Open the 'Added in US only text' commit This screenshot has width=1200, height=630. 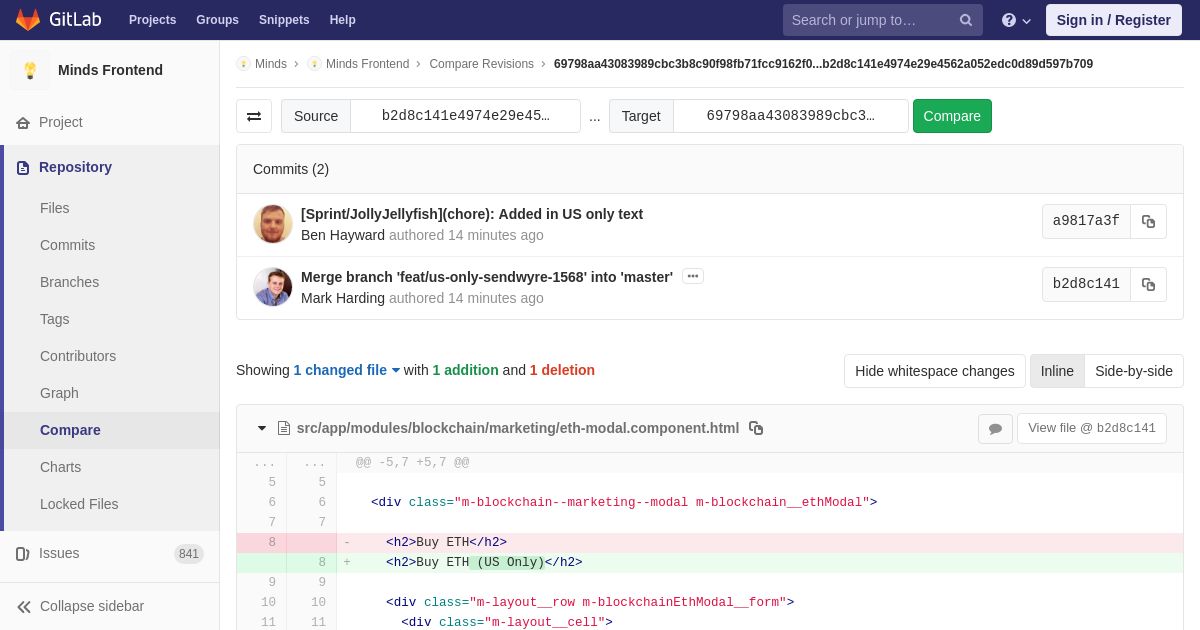click(472, 214)
